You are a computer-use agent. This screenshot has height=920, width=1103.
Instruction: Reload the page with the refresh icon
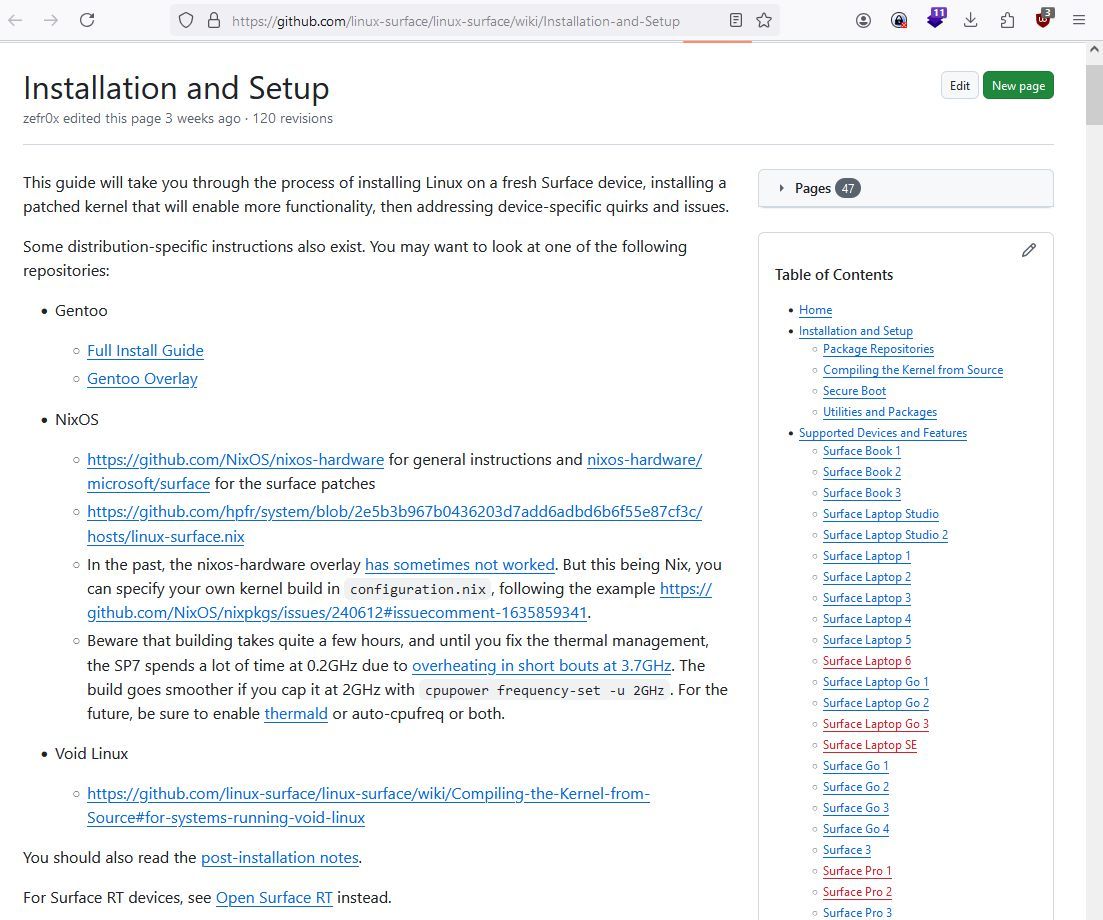pos(87,20)
